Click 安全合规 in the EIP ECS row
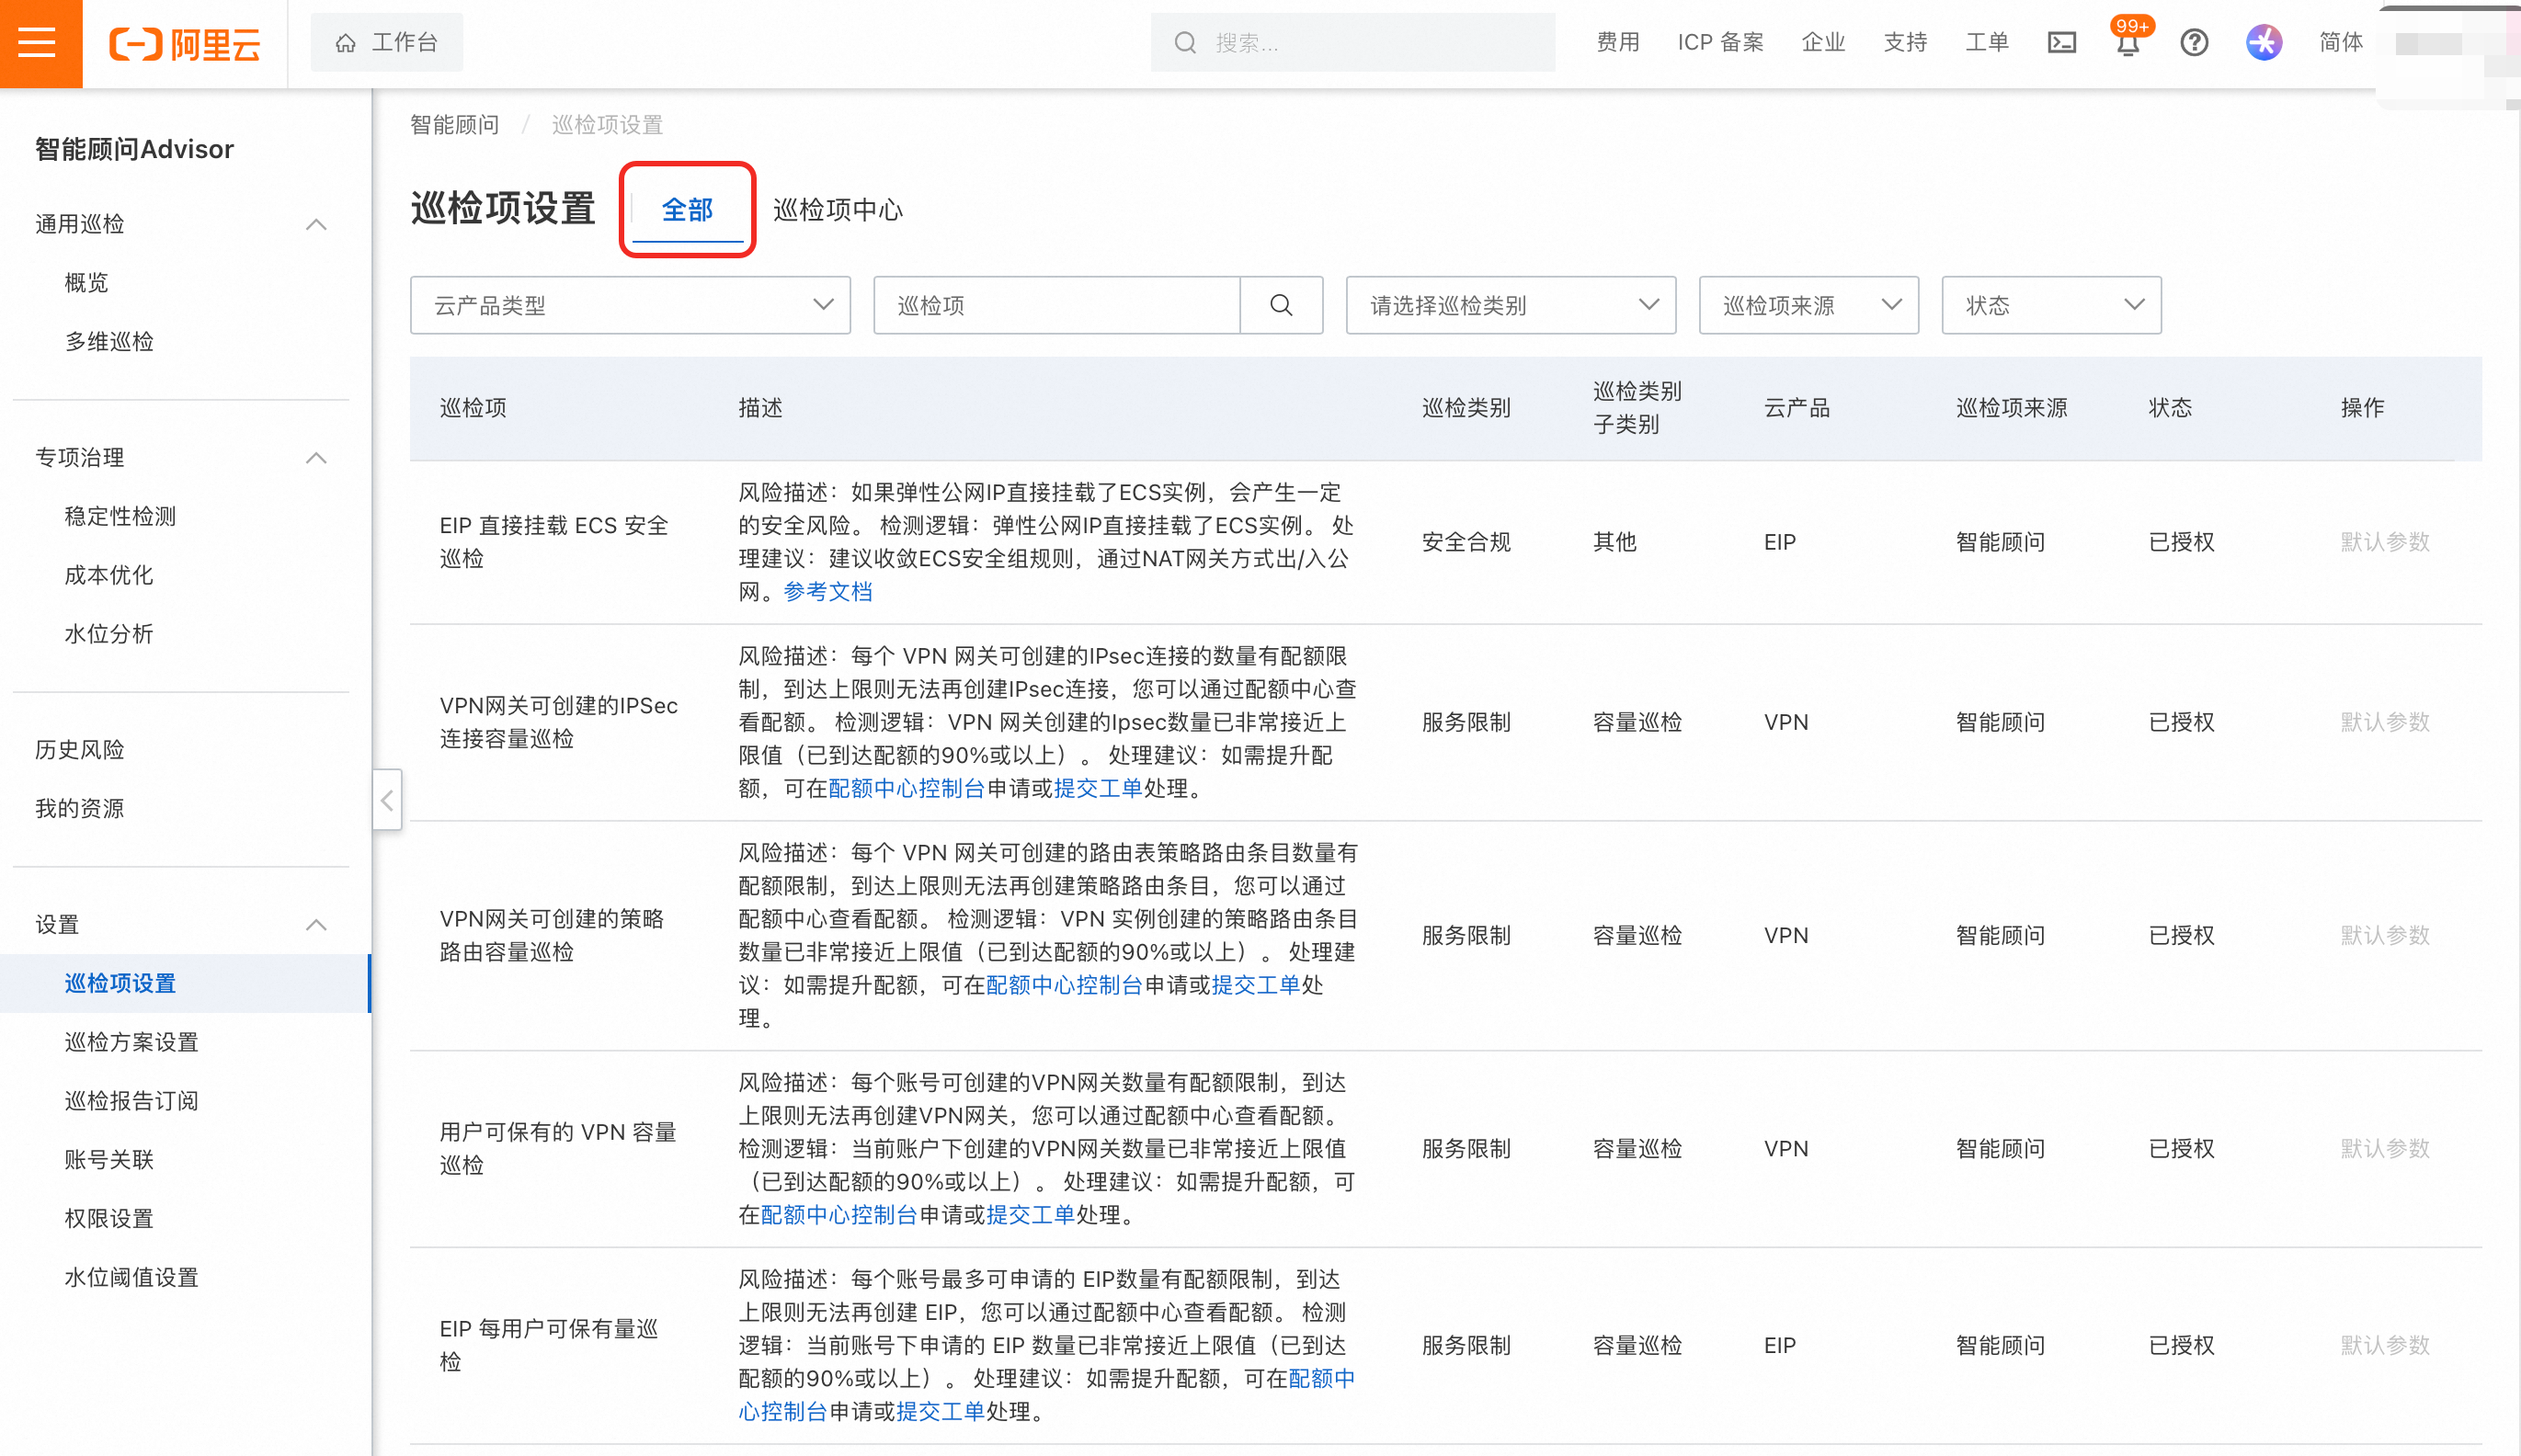This screenshot has height=1456, width=2521. point(1466,542)
